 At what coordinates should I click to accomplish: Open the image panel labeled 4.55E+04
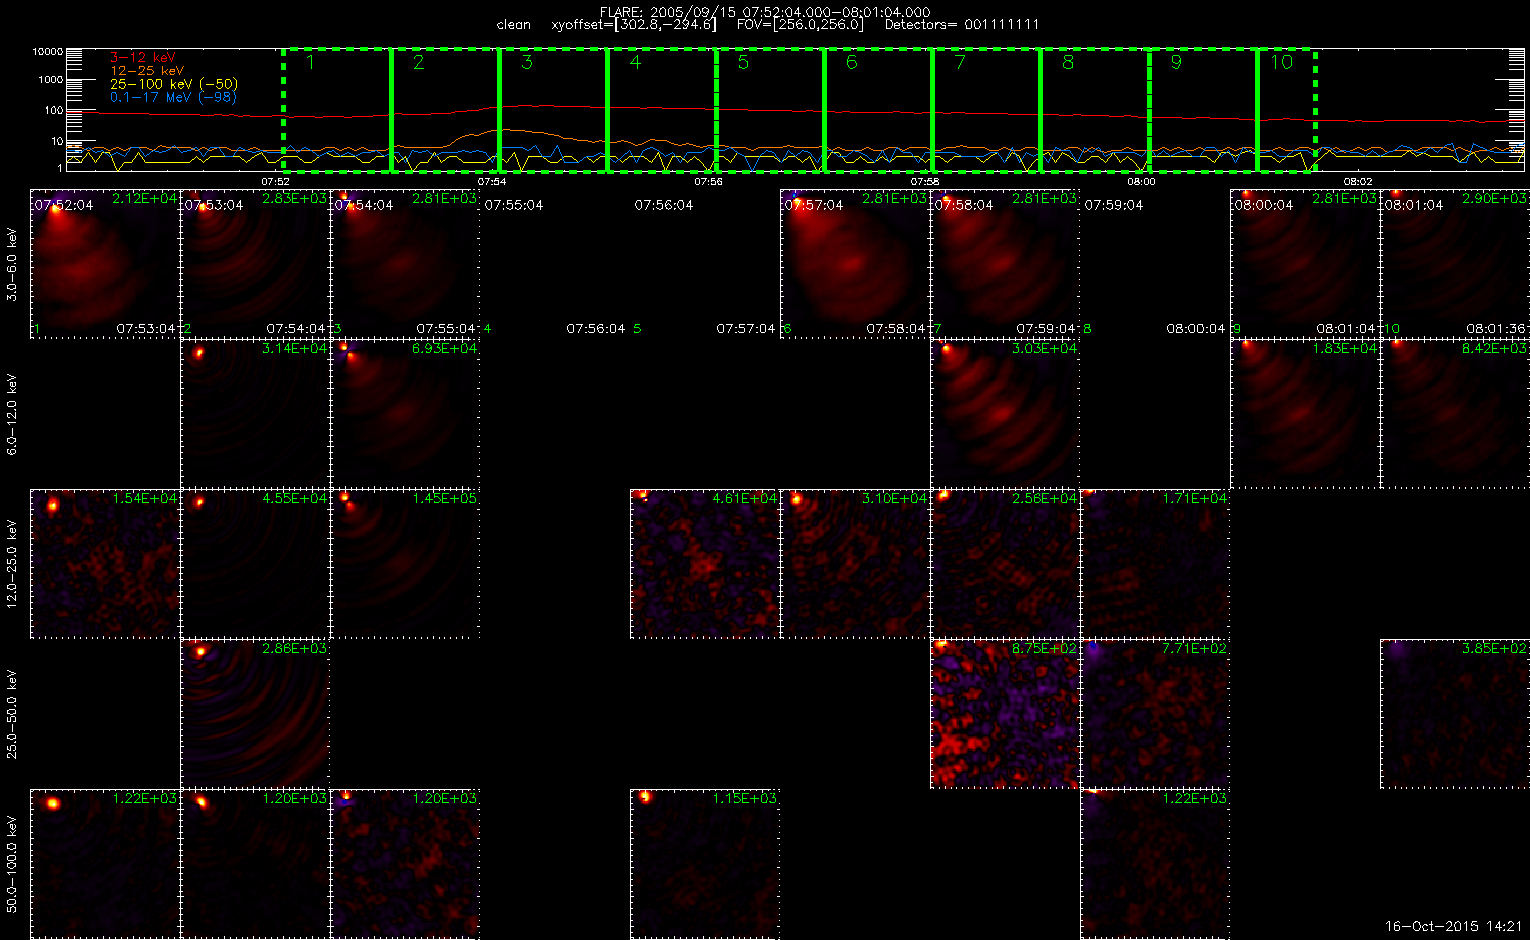255,563
